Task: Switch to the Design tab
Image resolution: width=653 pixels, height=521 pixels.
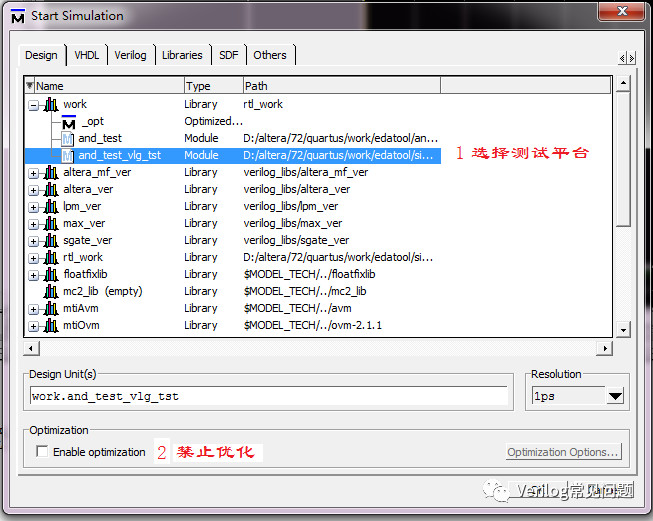Action: point(41,55)
